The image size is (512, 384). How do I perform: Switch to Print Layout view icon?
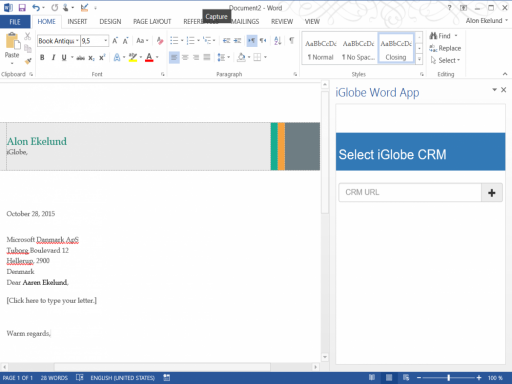click(389, 377)
